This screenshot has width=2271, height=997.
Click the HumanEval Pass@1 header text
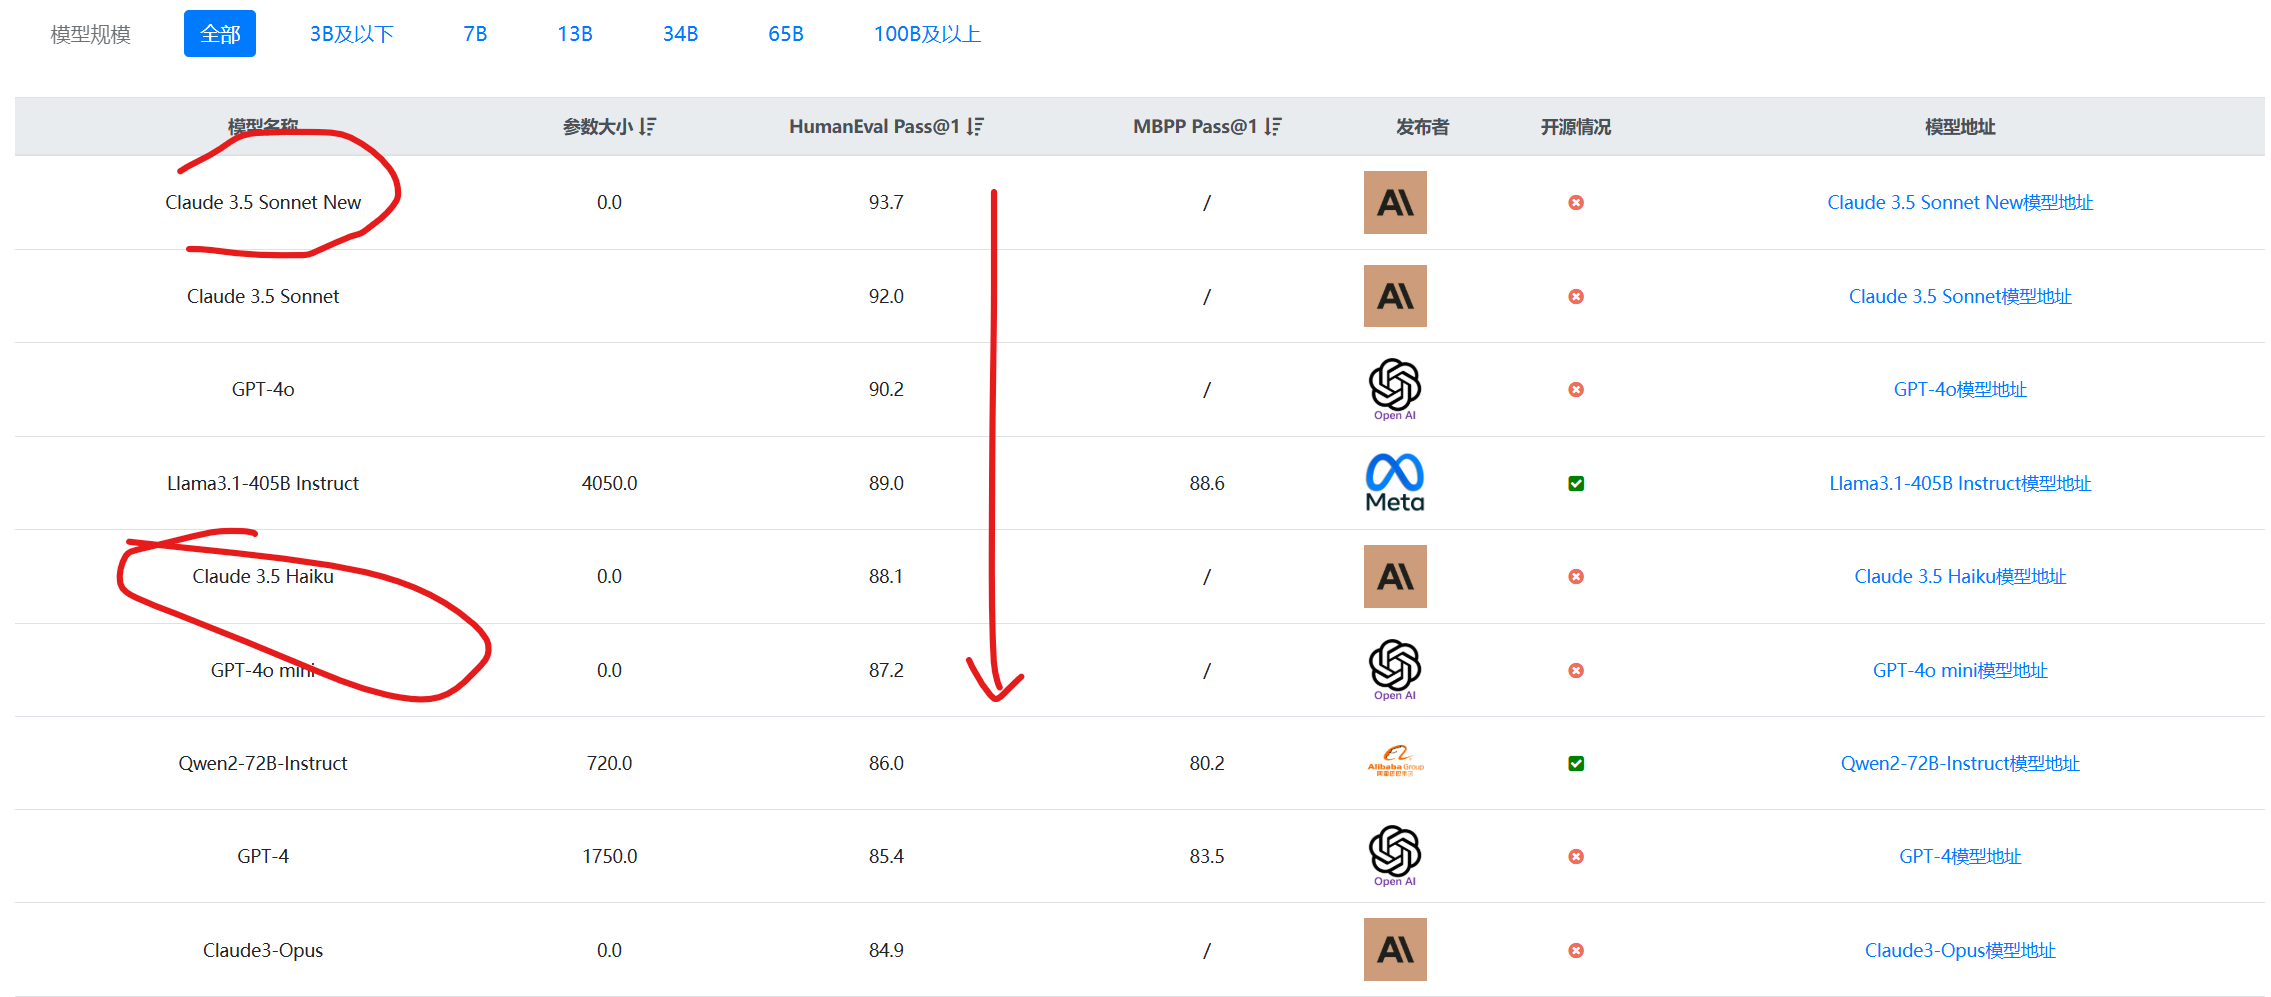(x=874, y=127)
